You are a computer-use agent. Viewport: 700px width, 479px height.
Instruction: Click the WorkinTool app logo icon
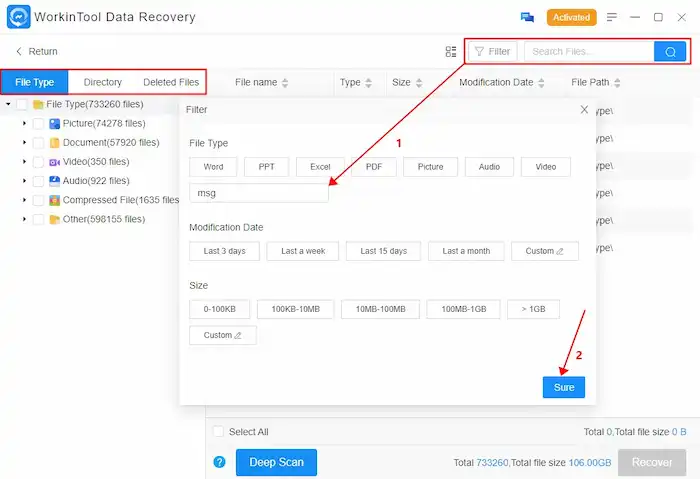point(19,17)
